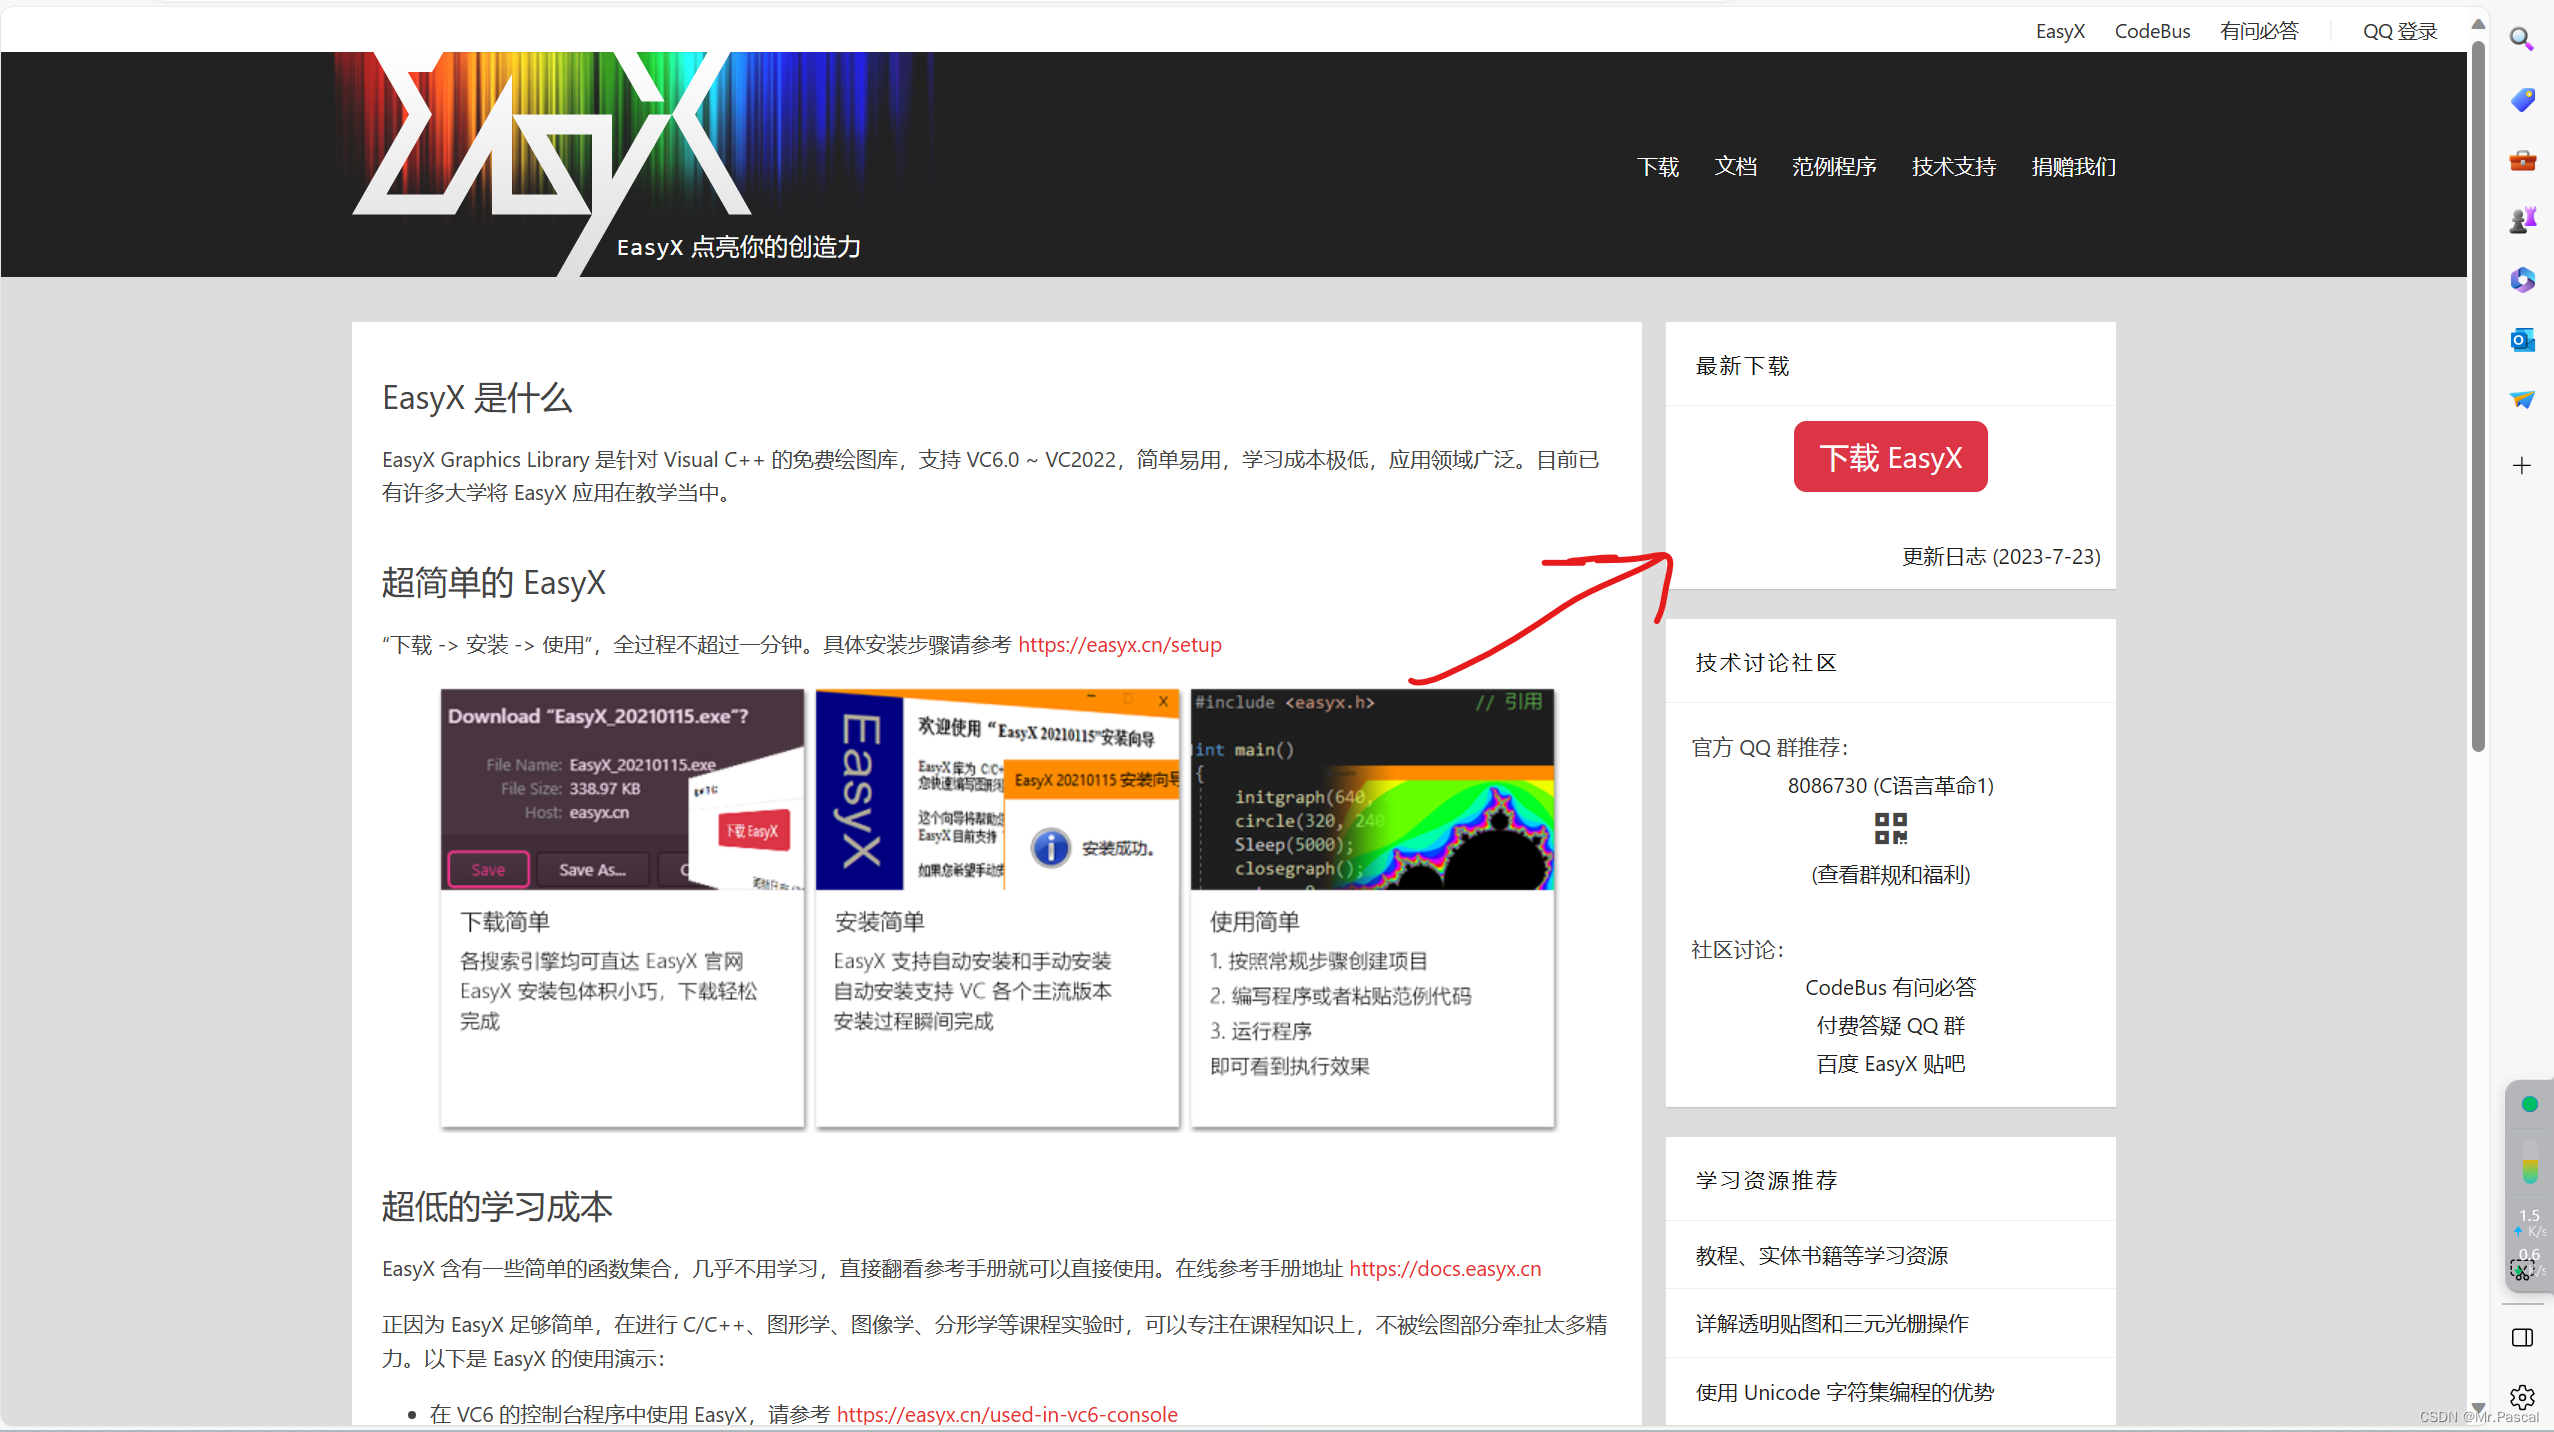Open the Outlook sidebar icon
The height and width of the screenshot is (1432, 2554).
[2522, 340]
